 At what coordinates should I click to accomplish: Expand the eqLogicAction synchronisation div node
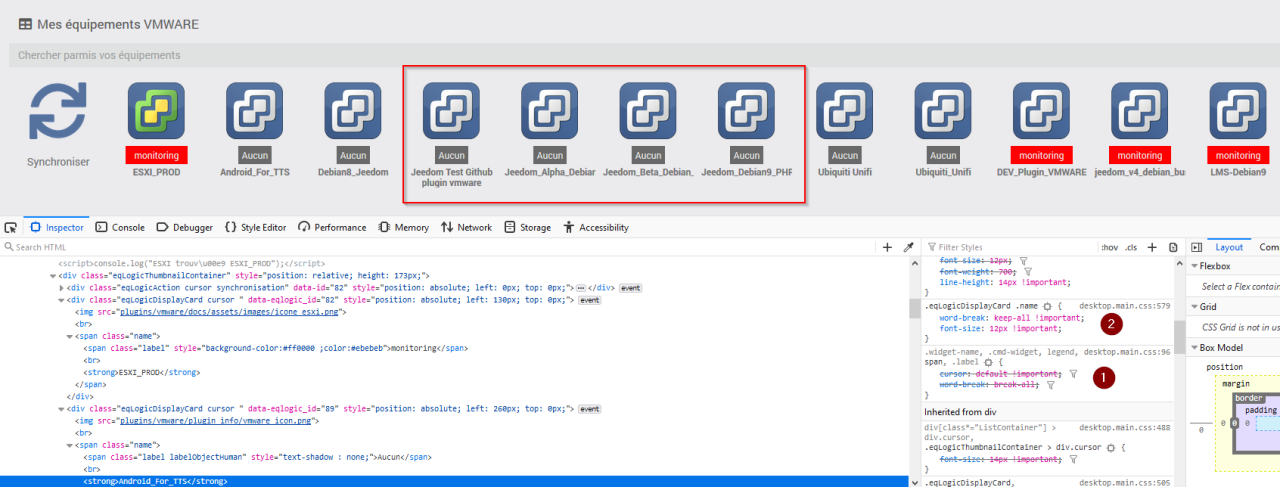(x=60, y=287)
